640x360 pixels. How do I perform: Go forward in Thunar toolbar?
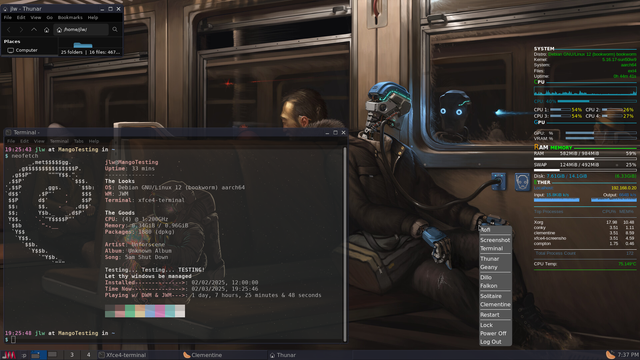(x=21, y=30)
